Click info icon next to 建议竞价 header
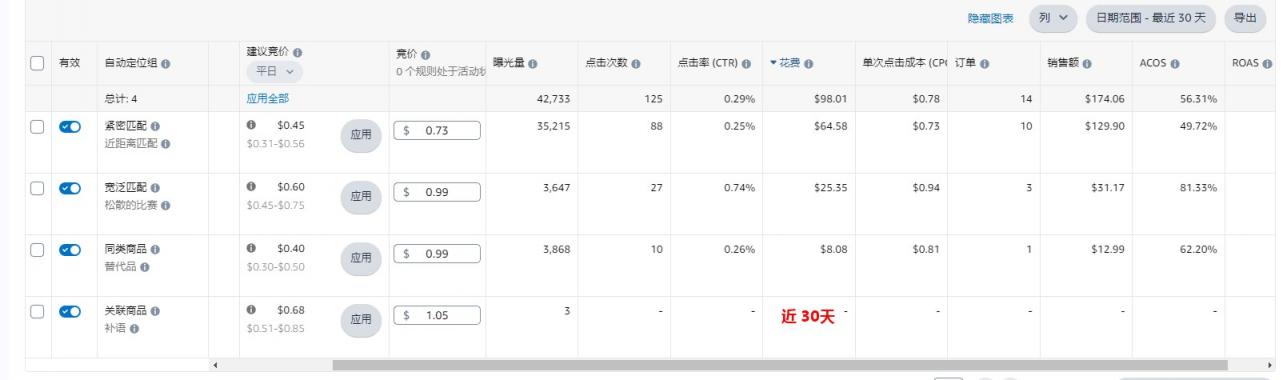Viewport: 1287px width, 380px height. [x=298, y=52]
